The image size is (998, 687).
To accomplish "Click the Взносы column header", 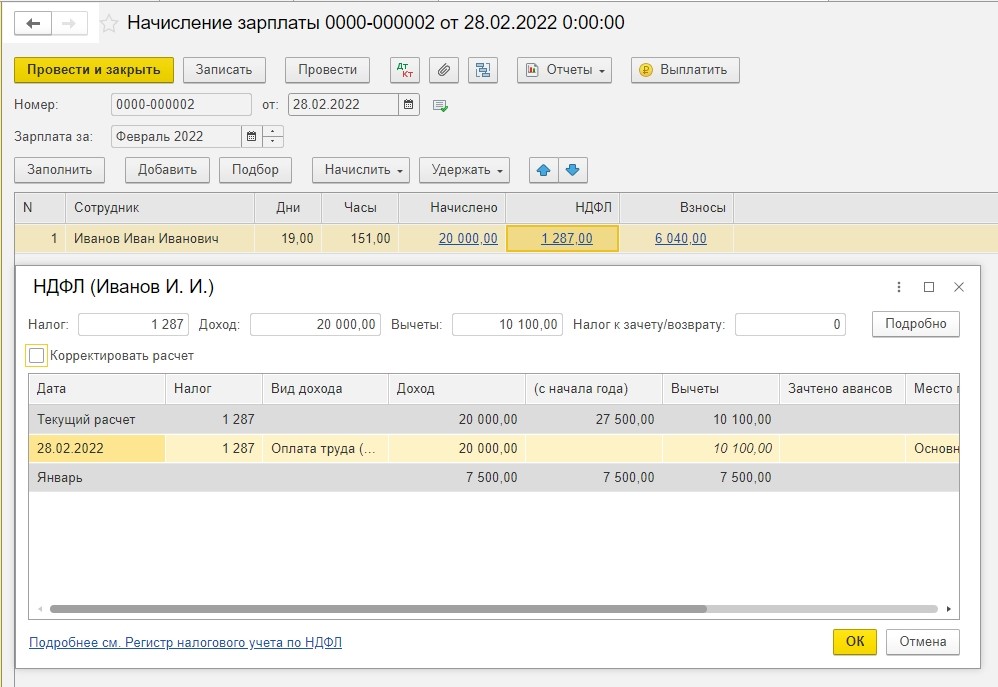I will pos(676,208).
